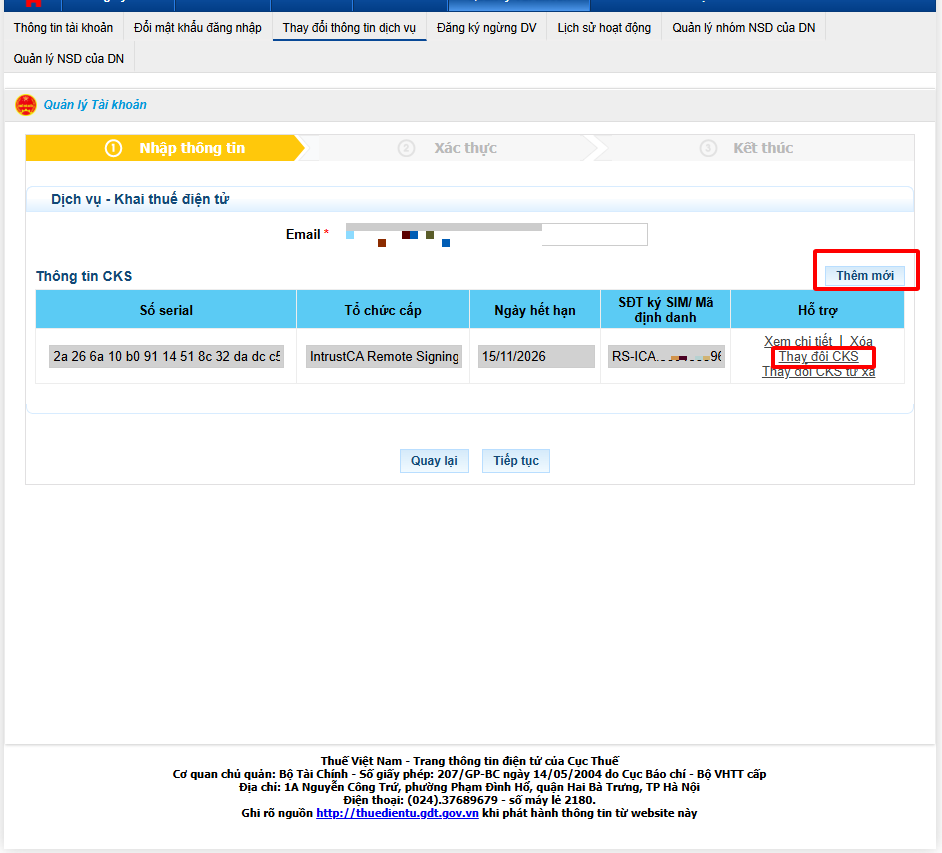Click the step 2 circle for Xác thực
942x853 pixels.
pyautogui.click(x=406, y=148)
